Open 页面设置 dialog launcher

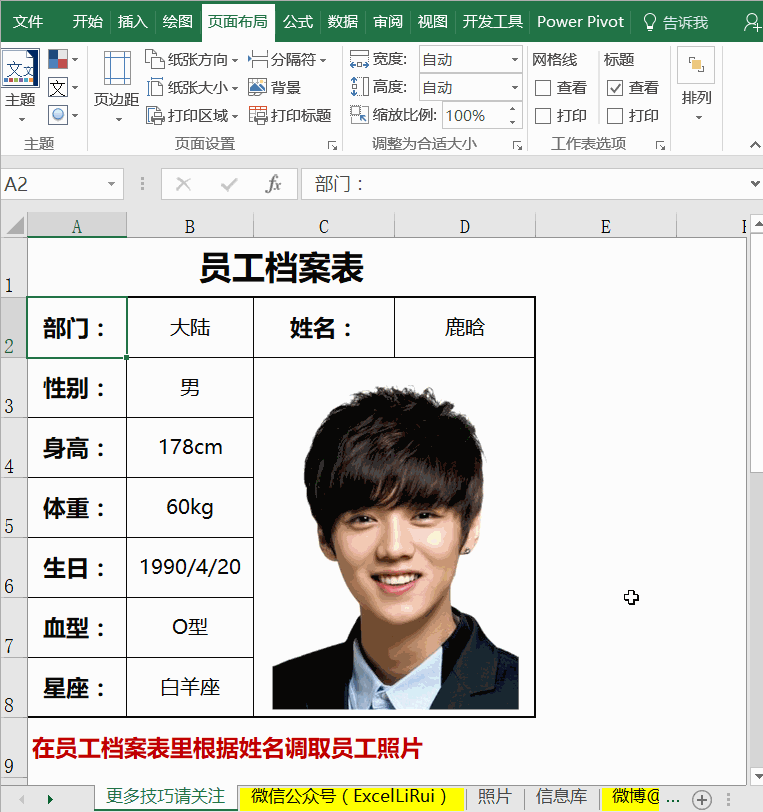332,146
